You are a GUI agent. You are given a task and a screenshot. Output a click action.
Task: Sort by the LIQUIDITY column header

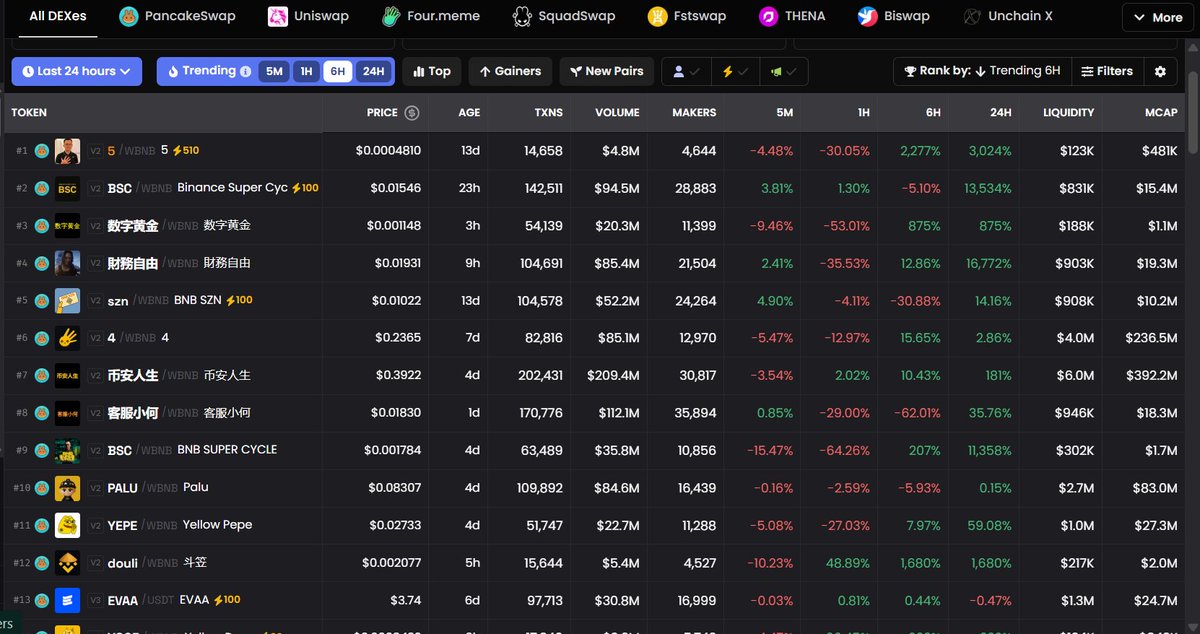1068,113
